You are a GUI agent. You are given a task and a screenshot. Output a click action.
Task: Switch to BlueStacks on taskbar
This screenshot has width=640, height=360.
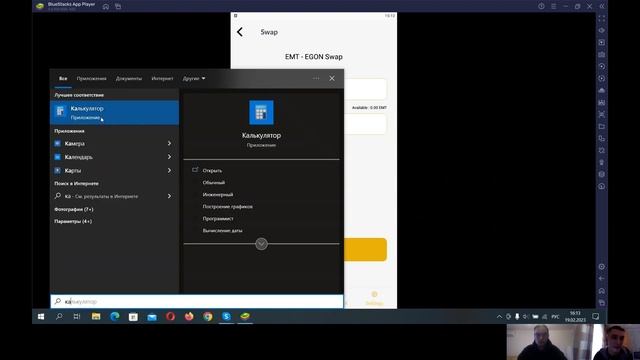tap(245, 316)
